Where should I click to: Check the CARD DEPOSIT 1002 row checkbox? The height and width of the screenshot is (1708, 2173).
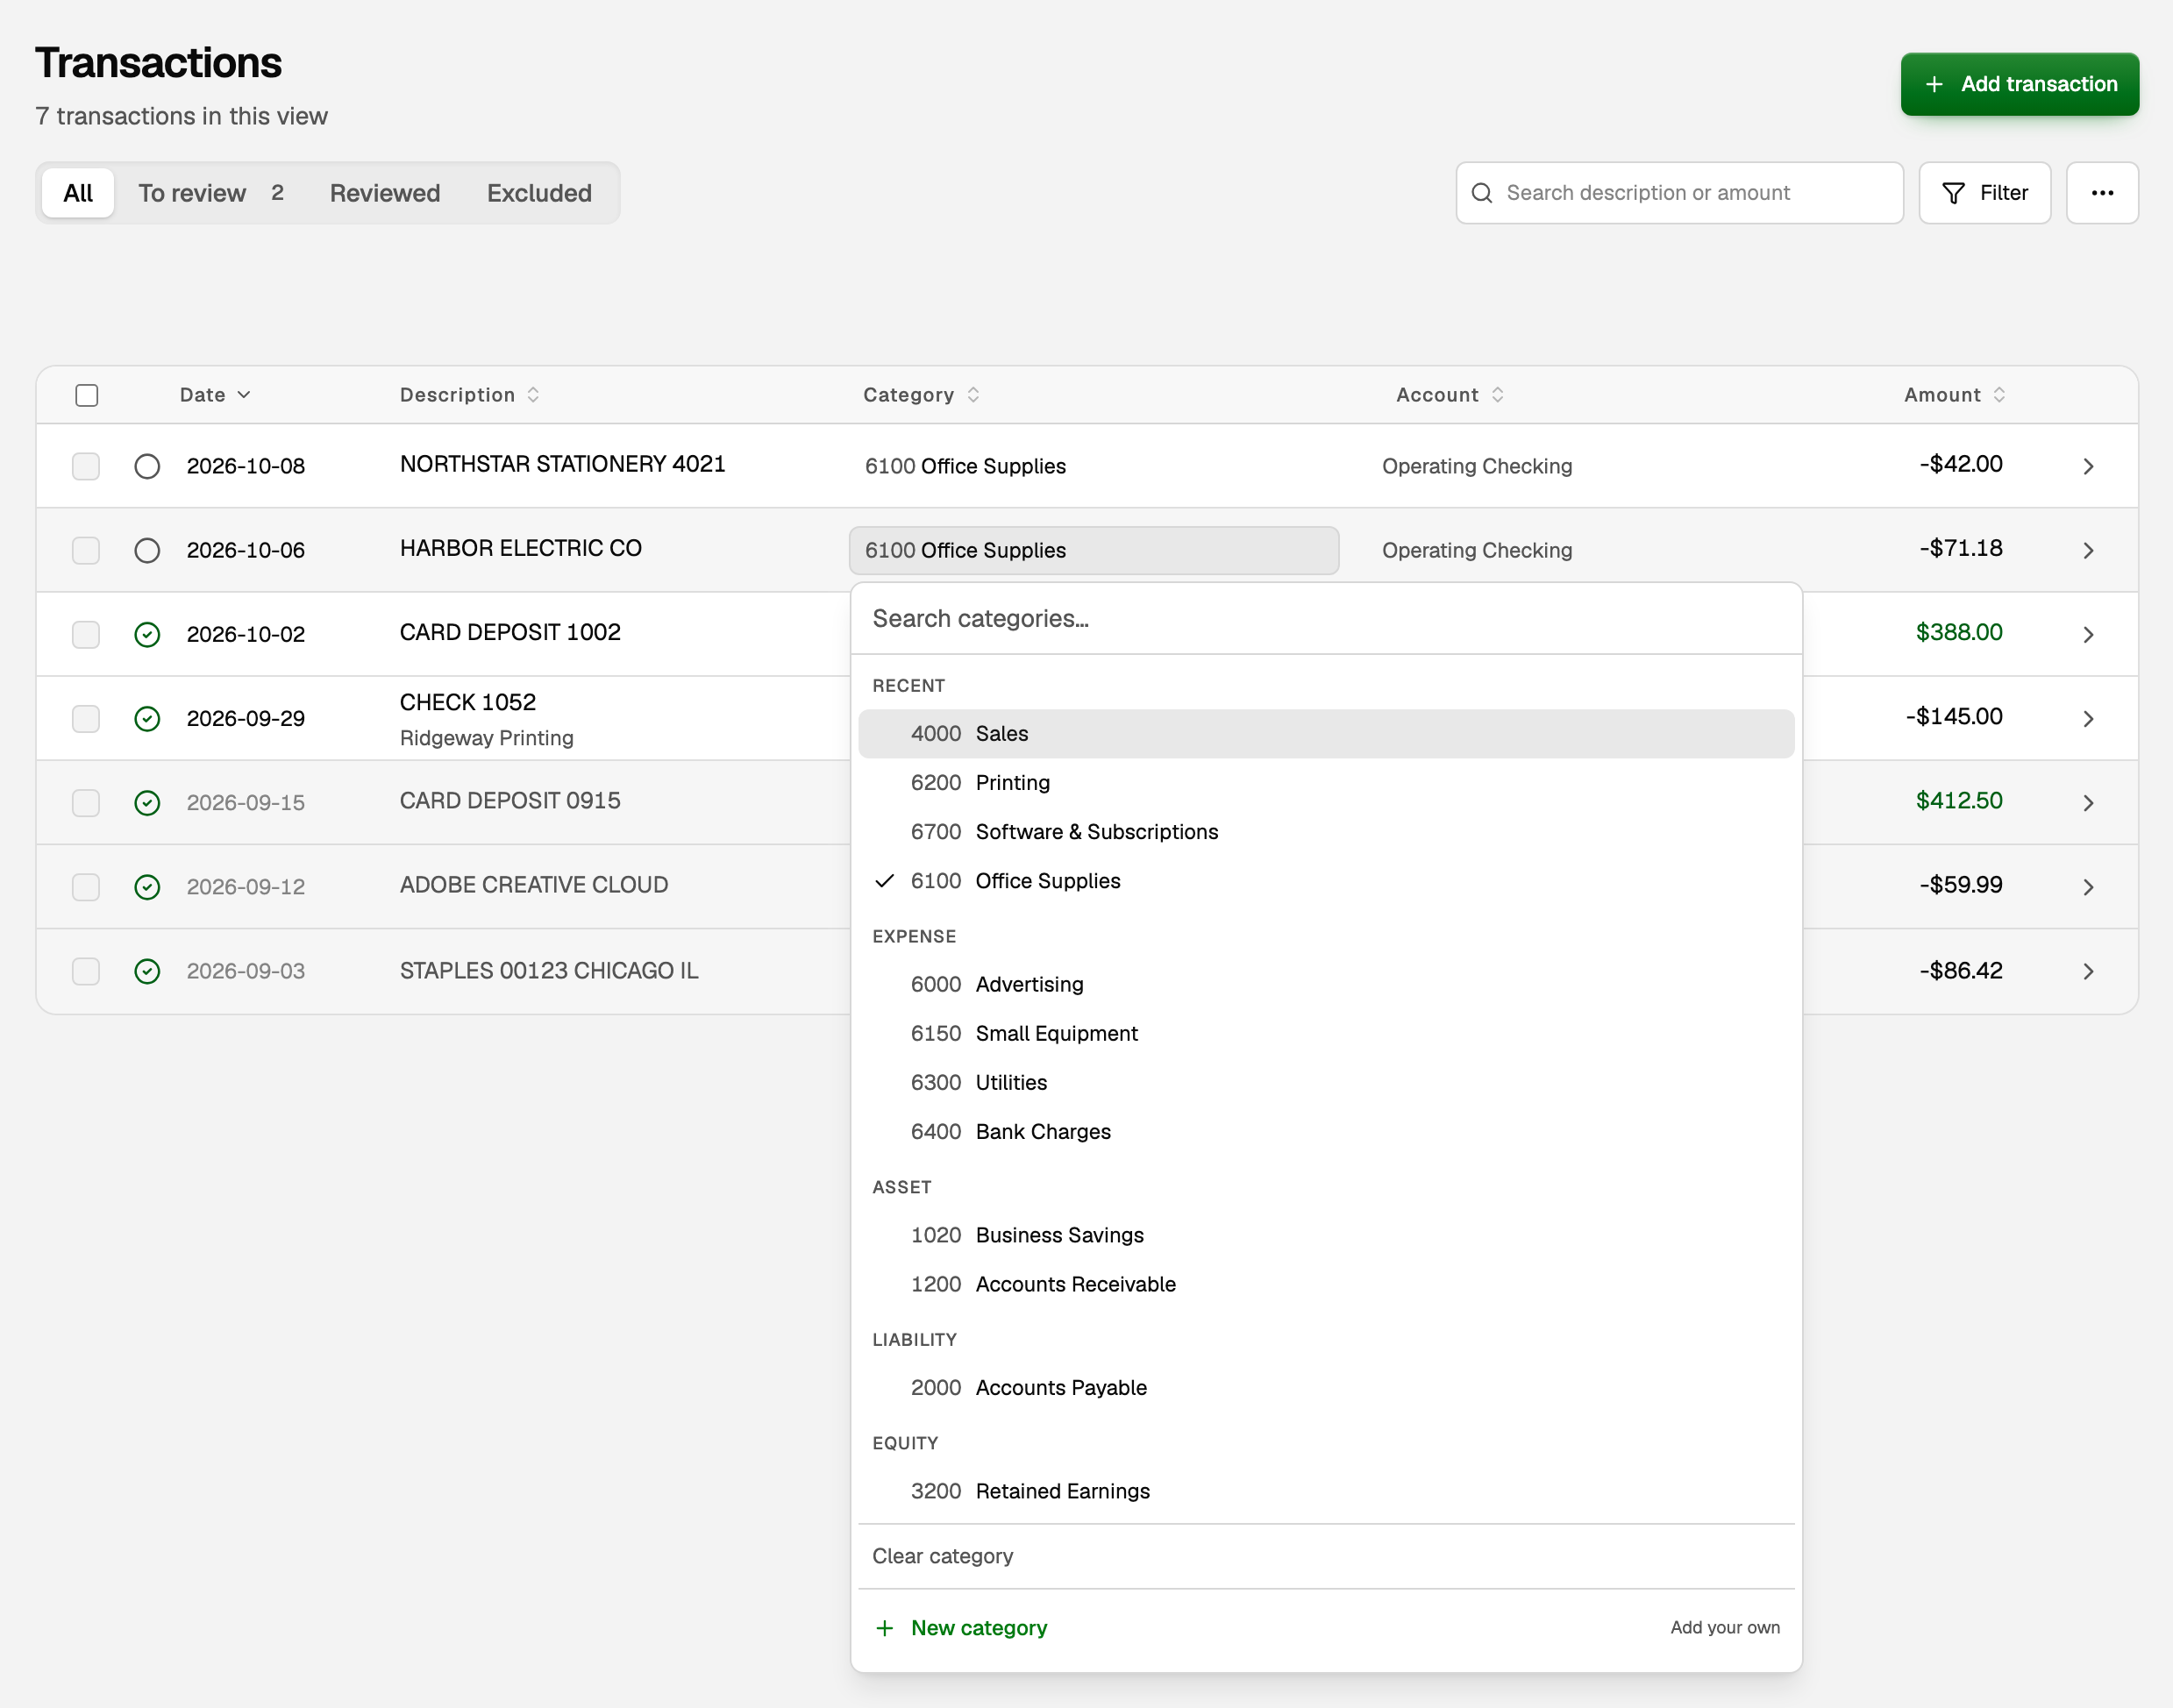click(x=86, y=634)
